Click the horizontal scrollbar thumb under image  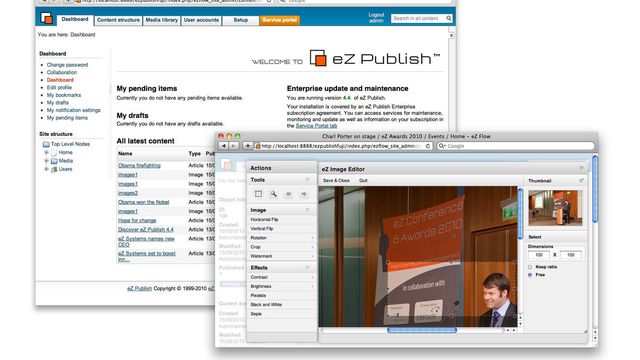pos(422,330)
